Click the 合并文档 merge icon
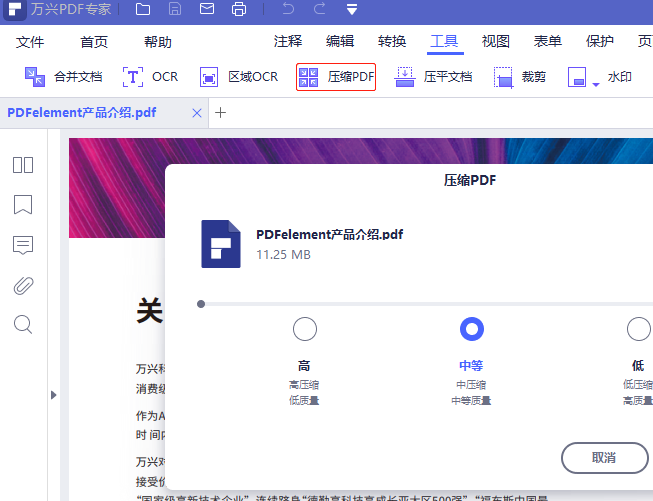The image size is (653, 501). (x=35, y=77)
